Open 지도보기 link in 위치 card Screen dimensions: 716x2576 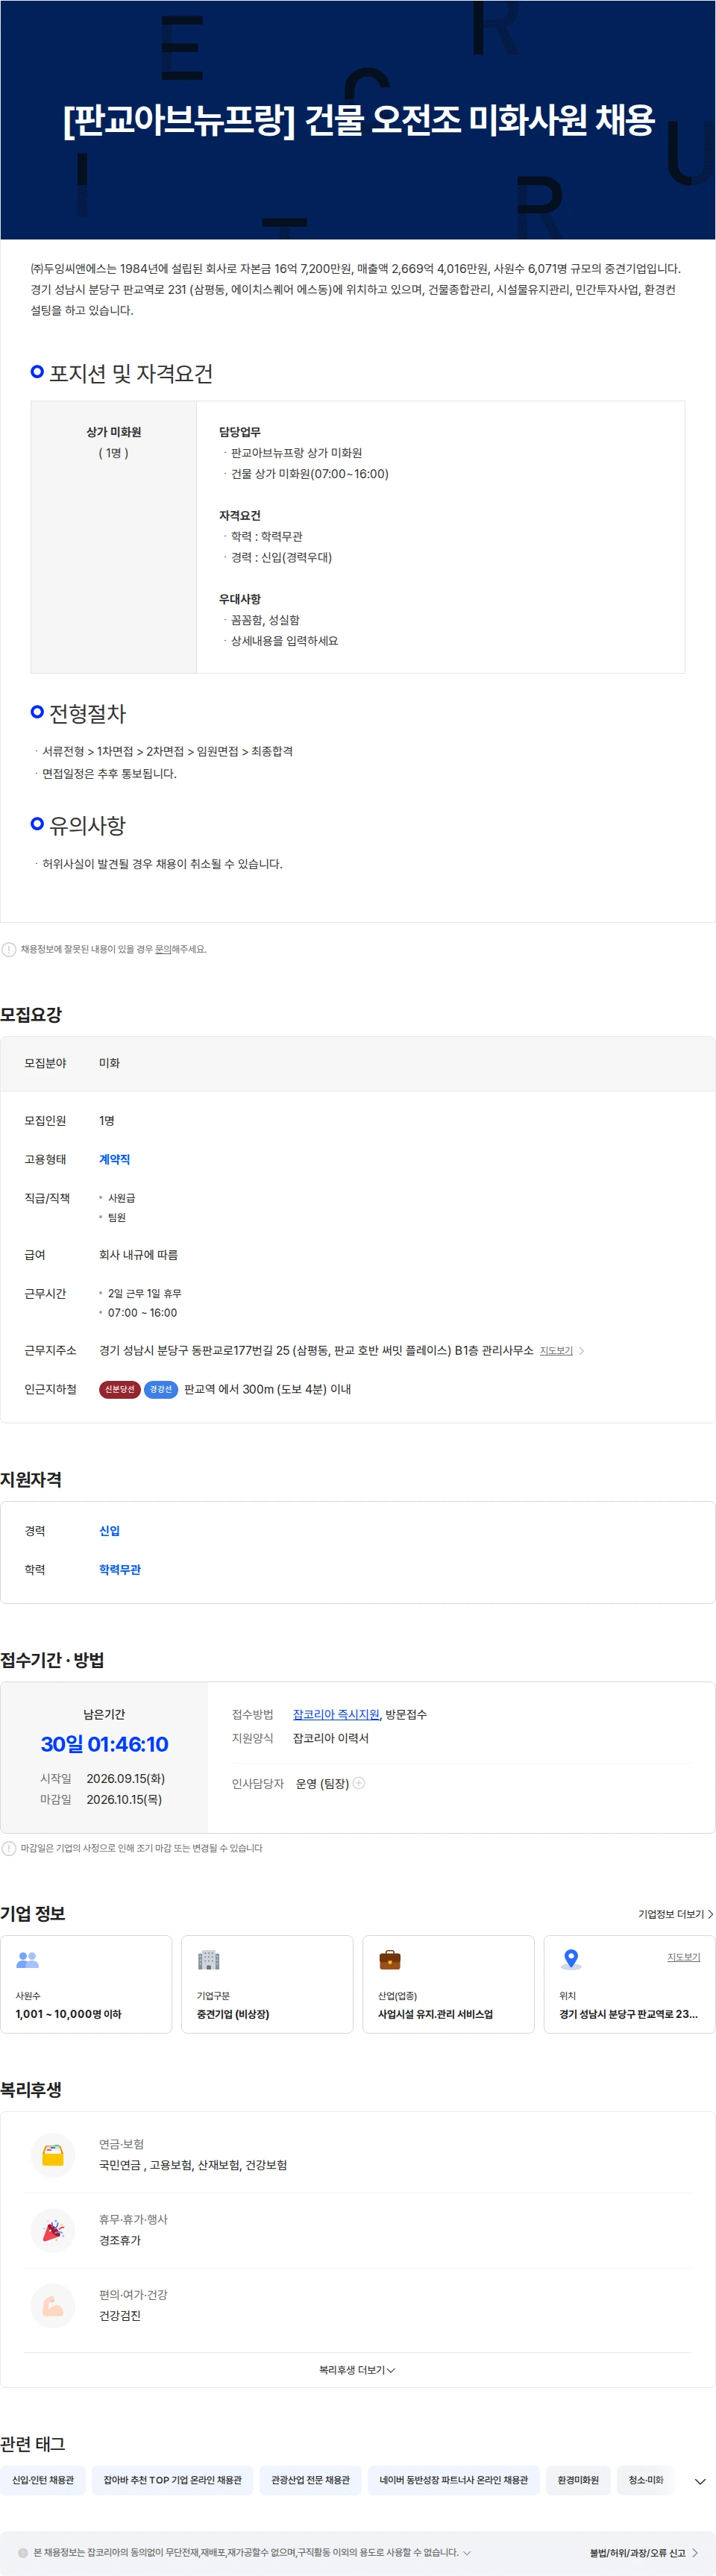click(x=684, y=1957)
